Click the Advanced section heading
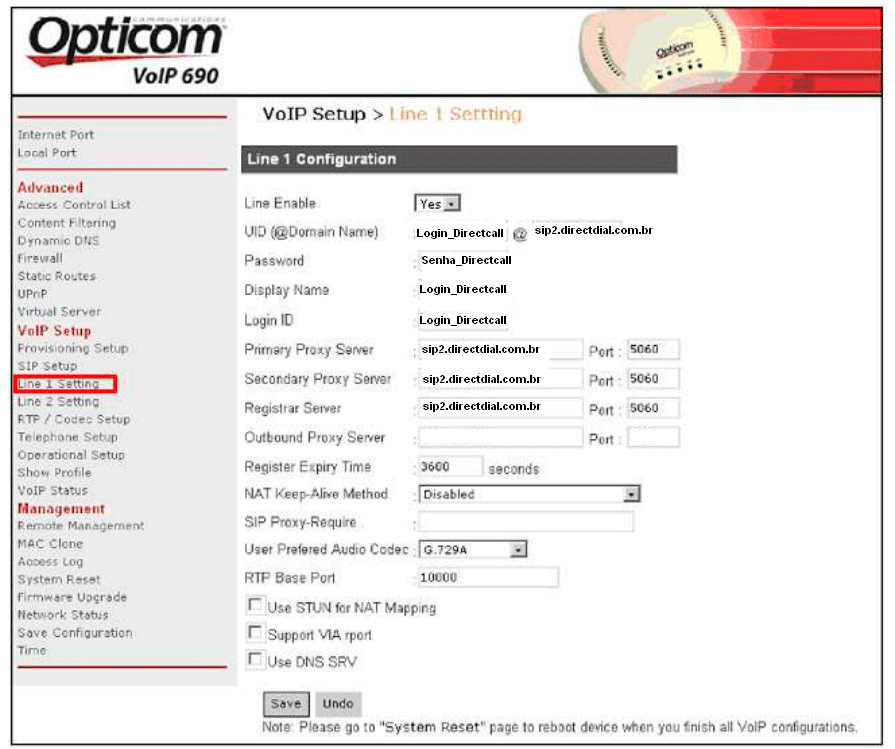The height and width of the screenshot is (749, 895). [50, 187]
